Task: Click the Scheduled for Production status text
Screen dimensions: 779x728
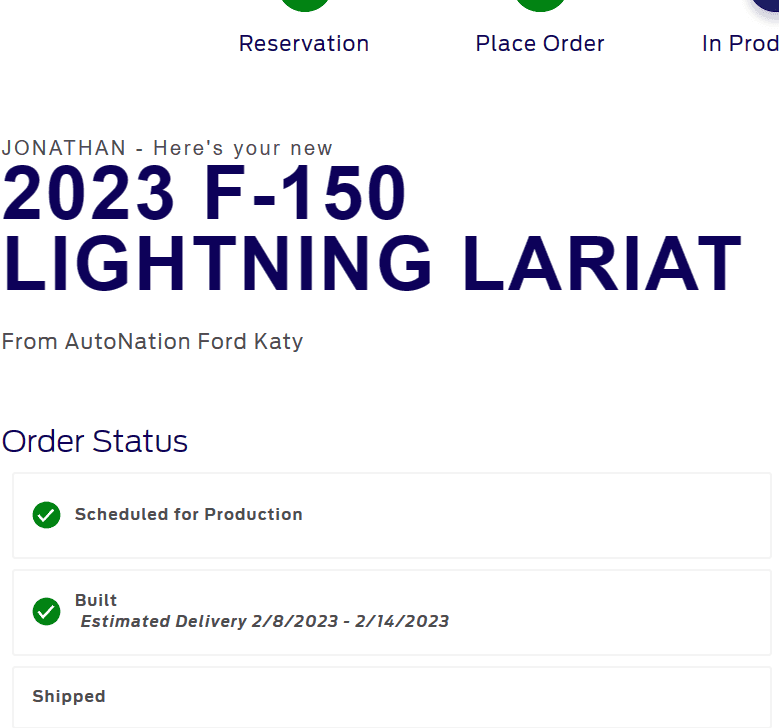Action: coord(188,514)
